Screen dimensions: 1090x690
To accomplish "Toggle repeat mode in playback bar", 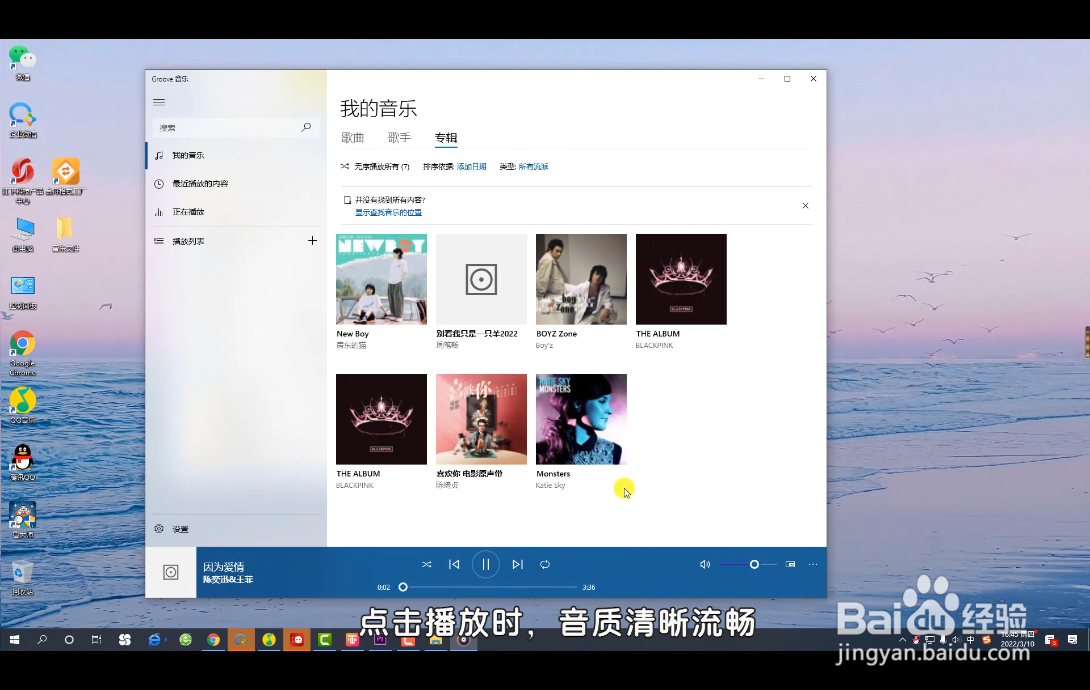I will [545, 564].
